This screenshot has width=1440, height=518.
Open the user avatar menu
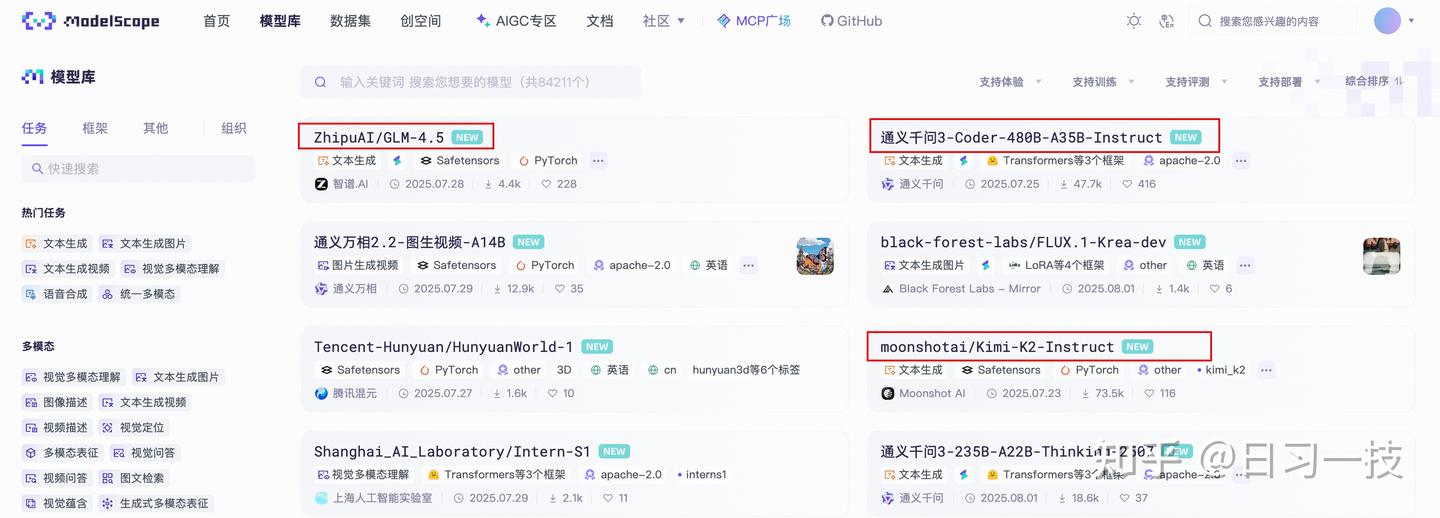tap(1387, 21)
